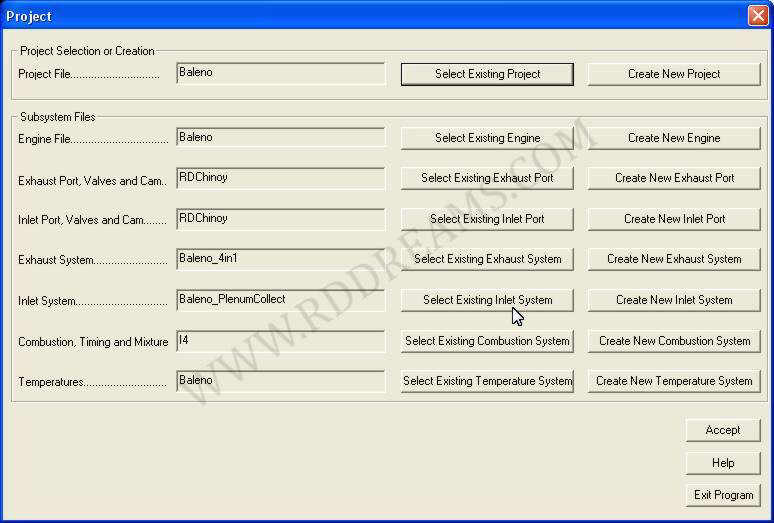Click the Combustion, Timing and Mixture label

click(x=93, y=342)
